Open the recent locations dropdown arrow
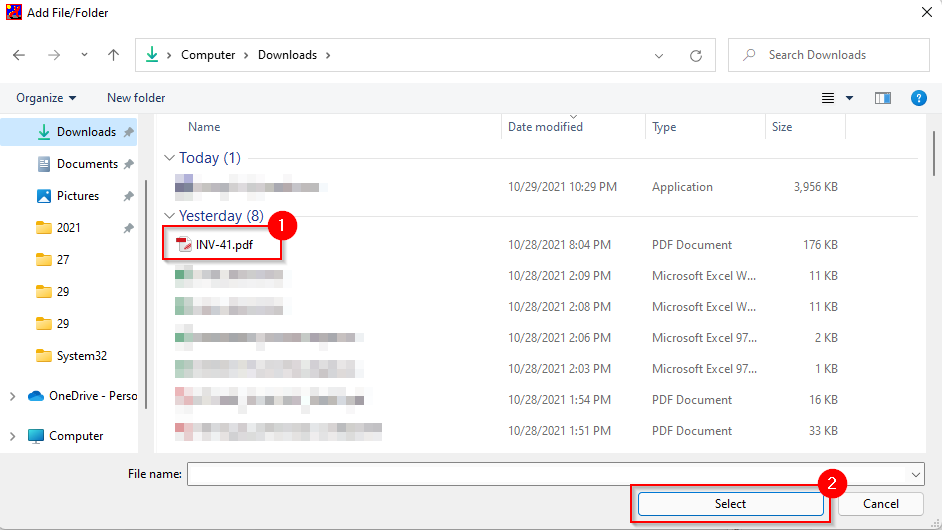 84,56
